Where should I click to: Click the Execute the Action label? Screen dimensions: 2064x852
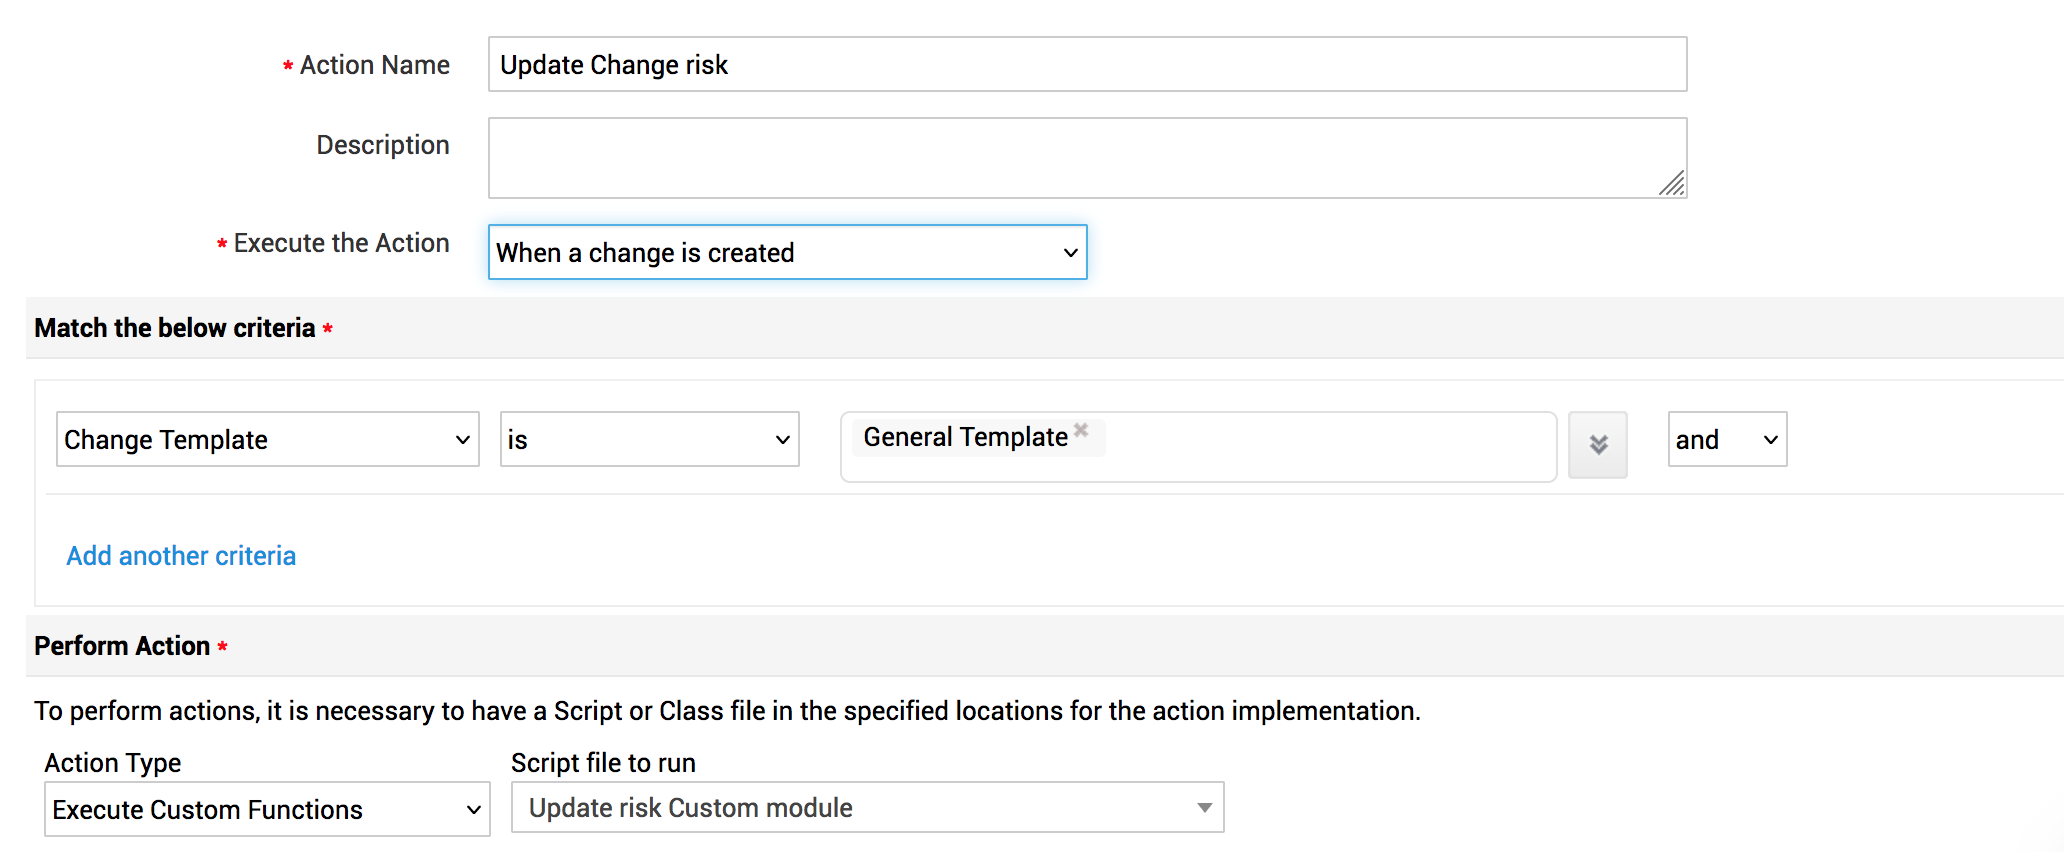(x=341, y=243)
